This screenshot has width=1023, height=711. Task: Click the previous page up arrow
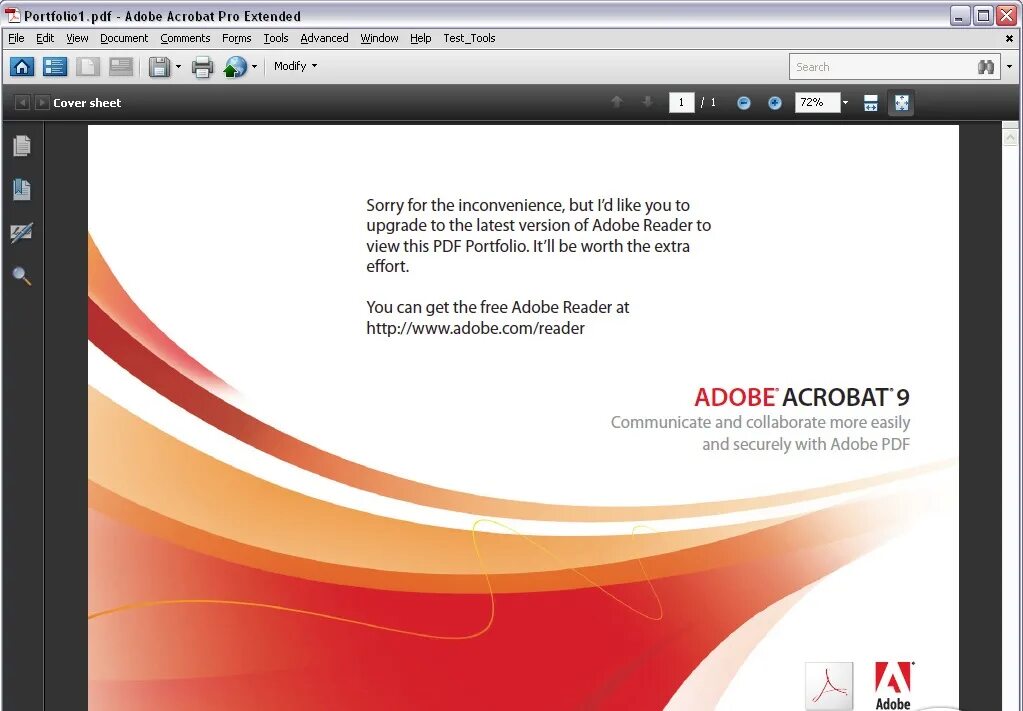click(617, 102)
